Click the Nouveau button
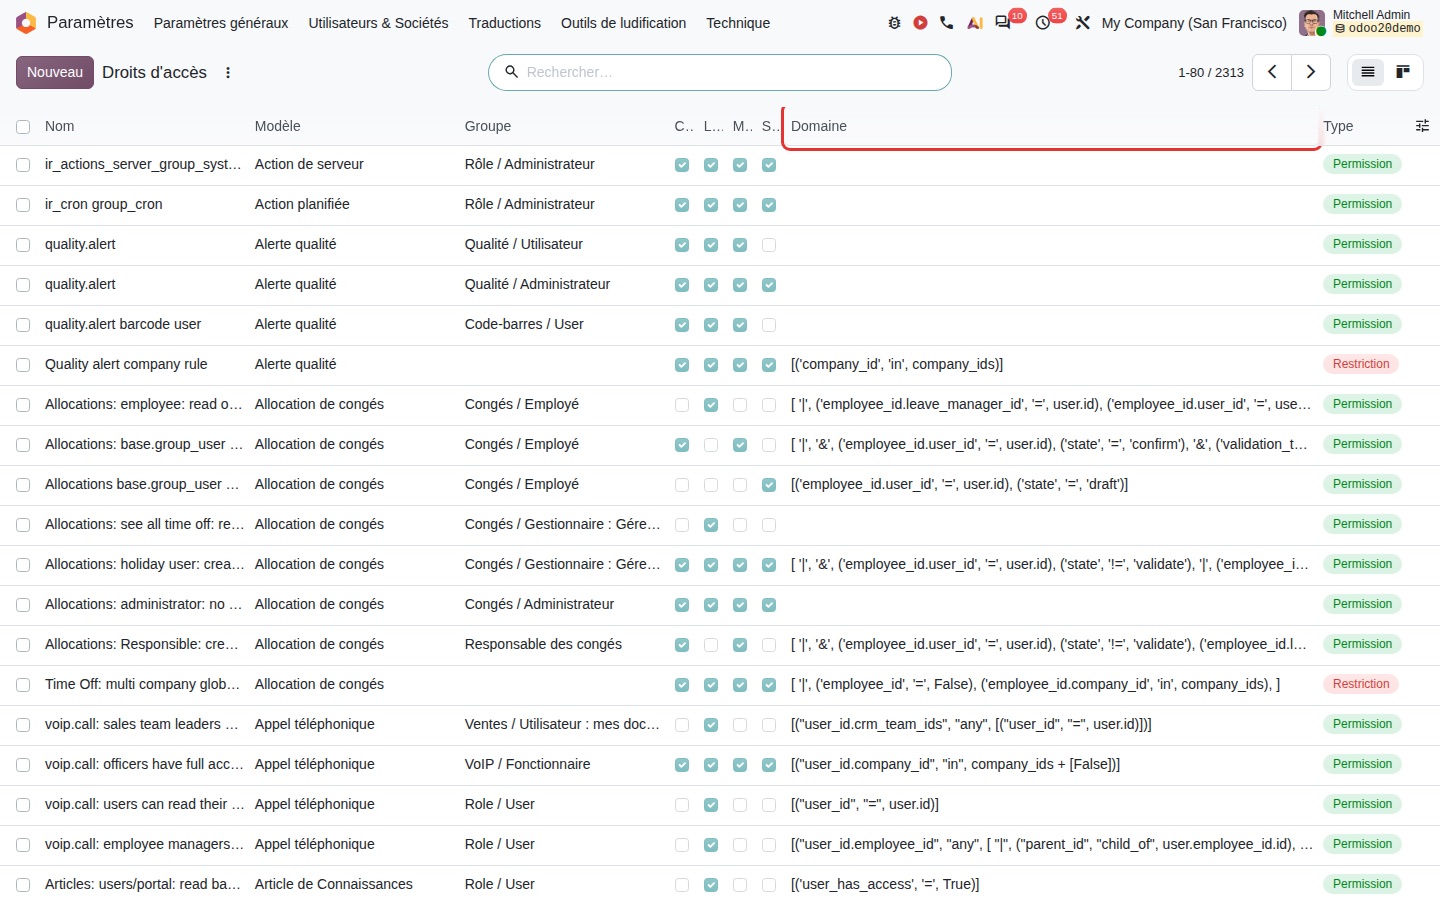This screenshot has width=1440, height=900. (x=55, y=72)
